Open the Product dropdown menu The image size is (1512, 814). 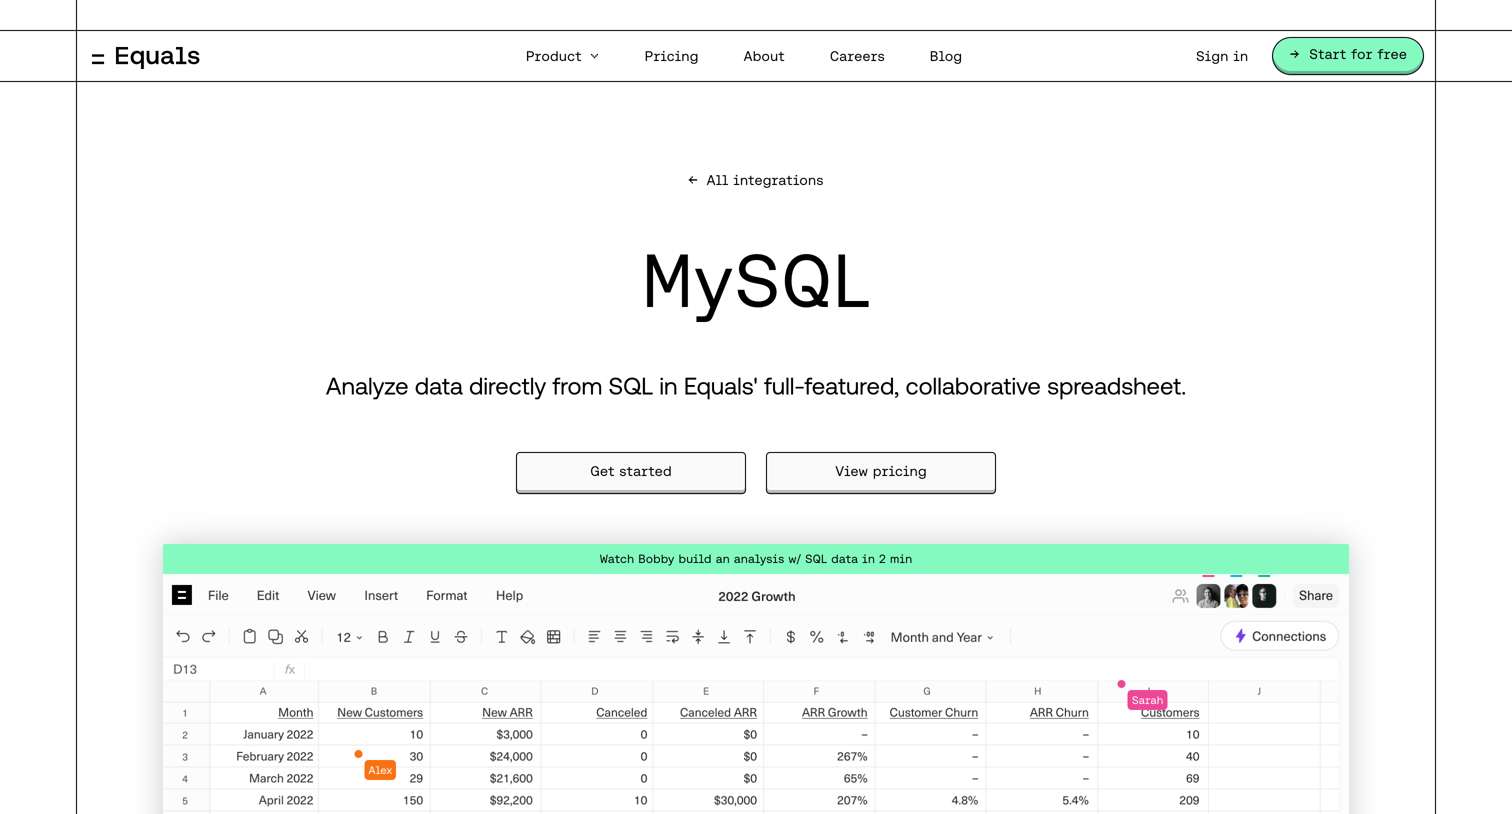(x=562, y=57)
